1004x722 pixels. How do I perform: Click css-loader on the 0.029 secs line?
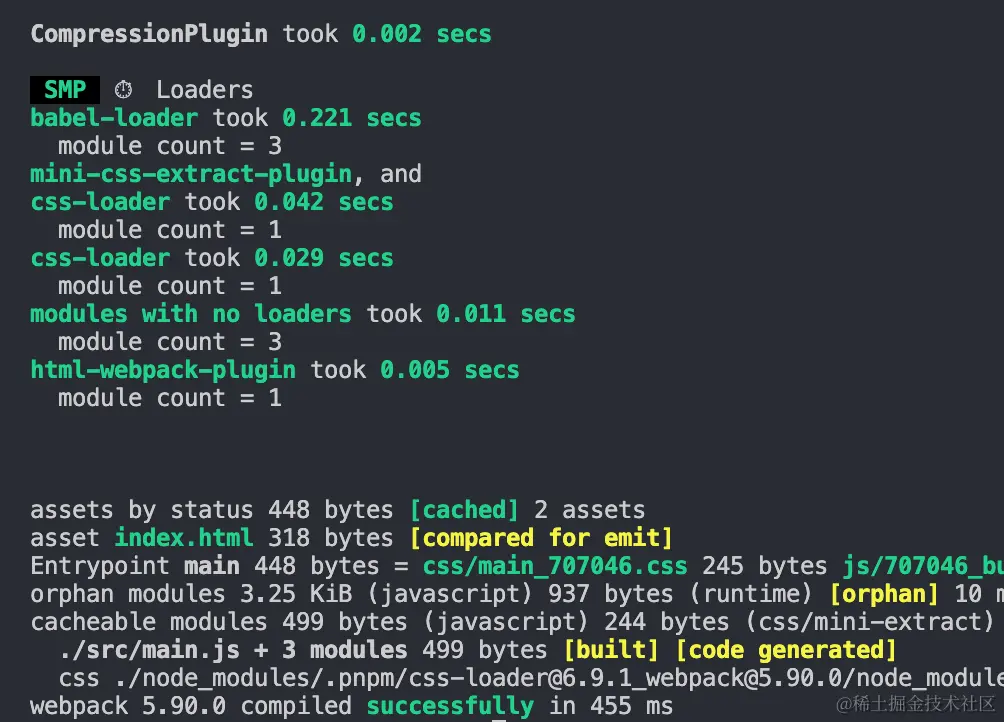pos(100,258)
